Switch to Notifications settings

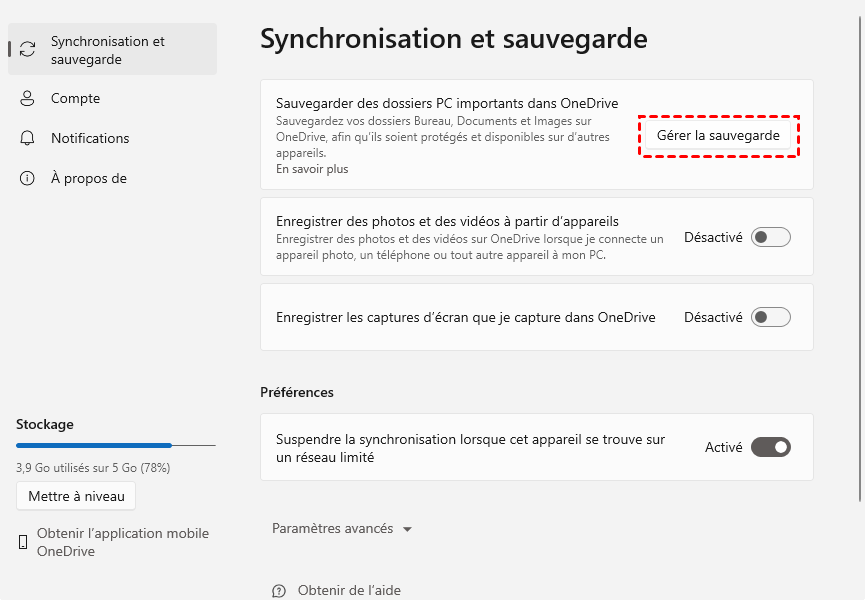click(x=90, y=138)
